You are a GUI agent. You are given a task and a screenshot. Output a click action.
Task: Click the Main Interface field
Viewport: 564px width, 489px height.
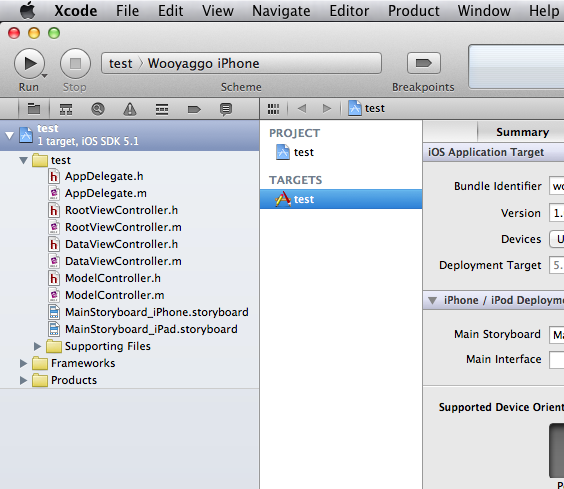(x=556, y=359)
